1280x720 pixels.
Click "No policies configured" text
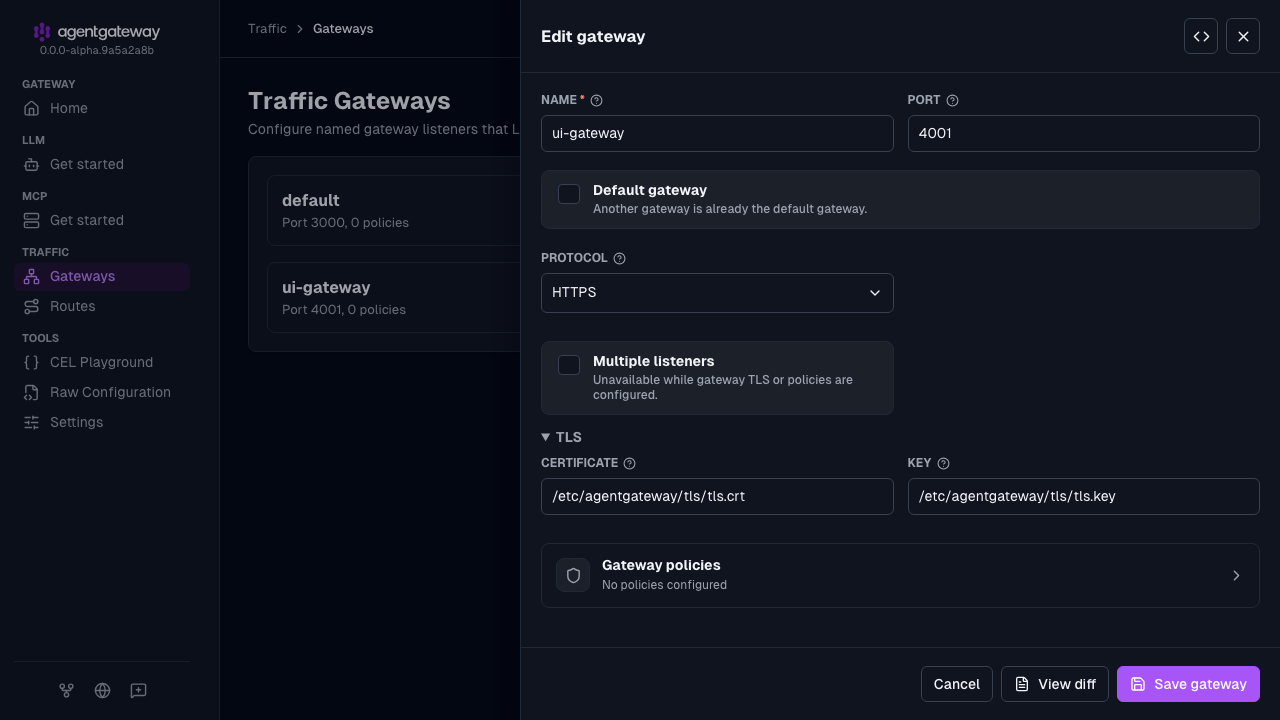pyautogui.click(x=664, y=585)
